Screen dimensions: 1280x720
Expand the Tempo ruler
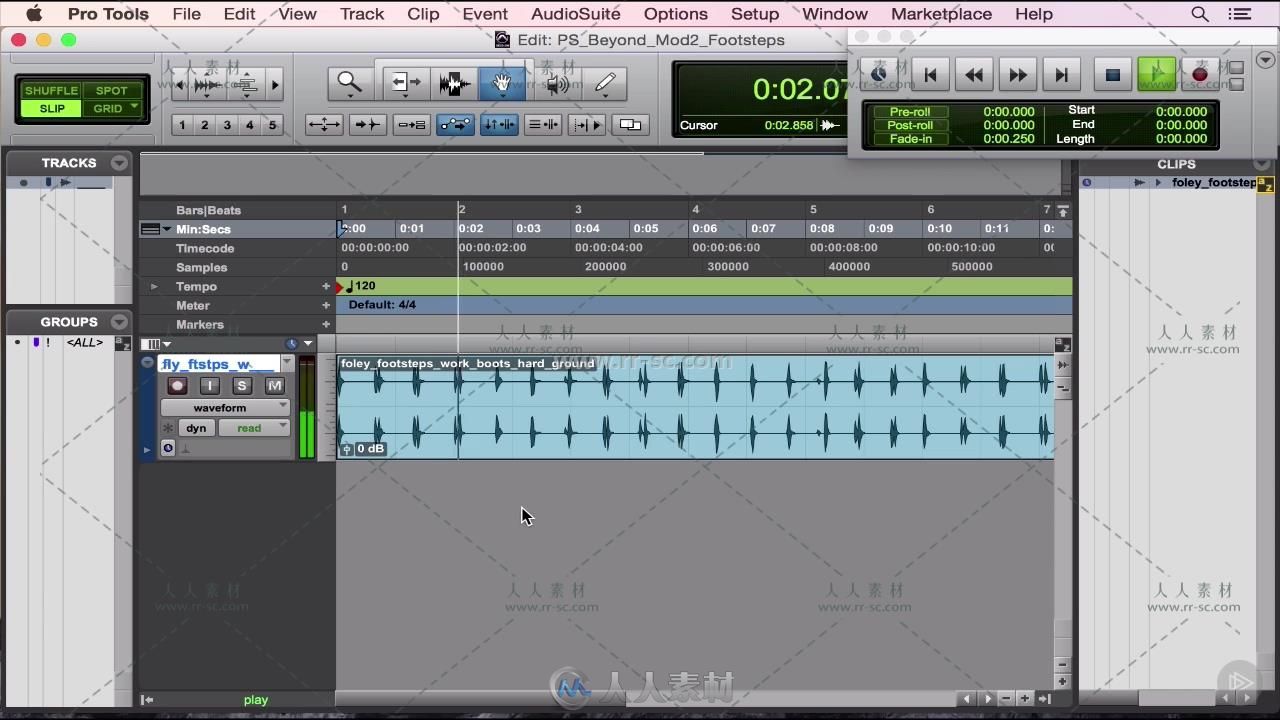(154, 286)
